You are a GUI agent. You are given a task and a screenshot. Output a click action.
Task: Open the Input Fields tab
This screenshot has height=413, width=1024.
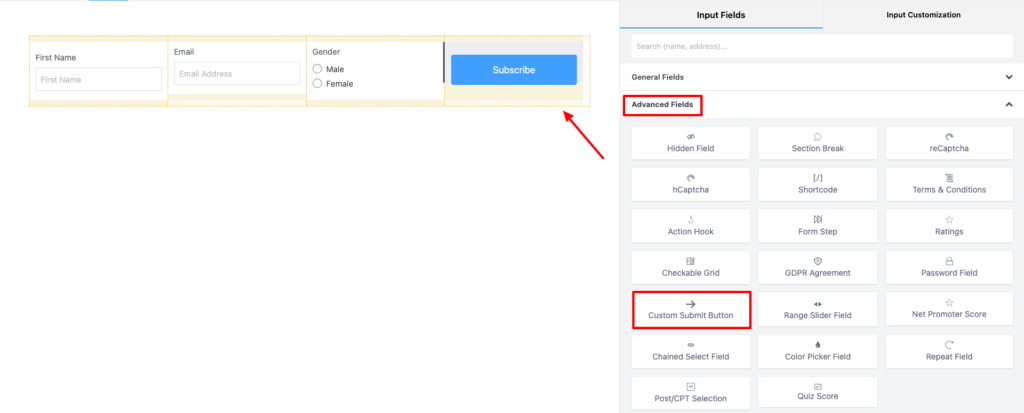[721, 14]
